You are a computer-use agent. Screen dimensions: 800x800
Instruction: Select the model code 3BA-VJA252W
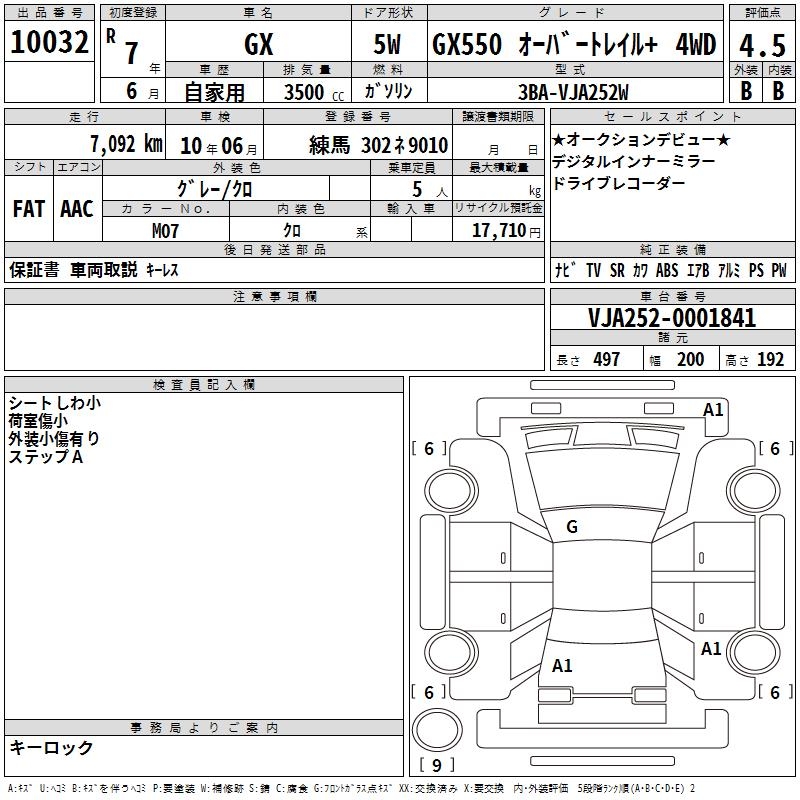573,92
